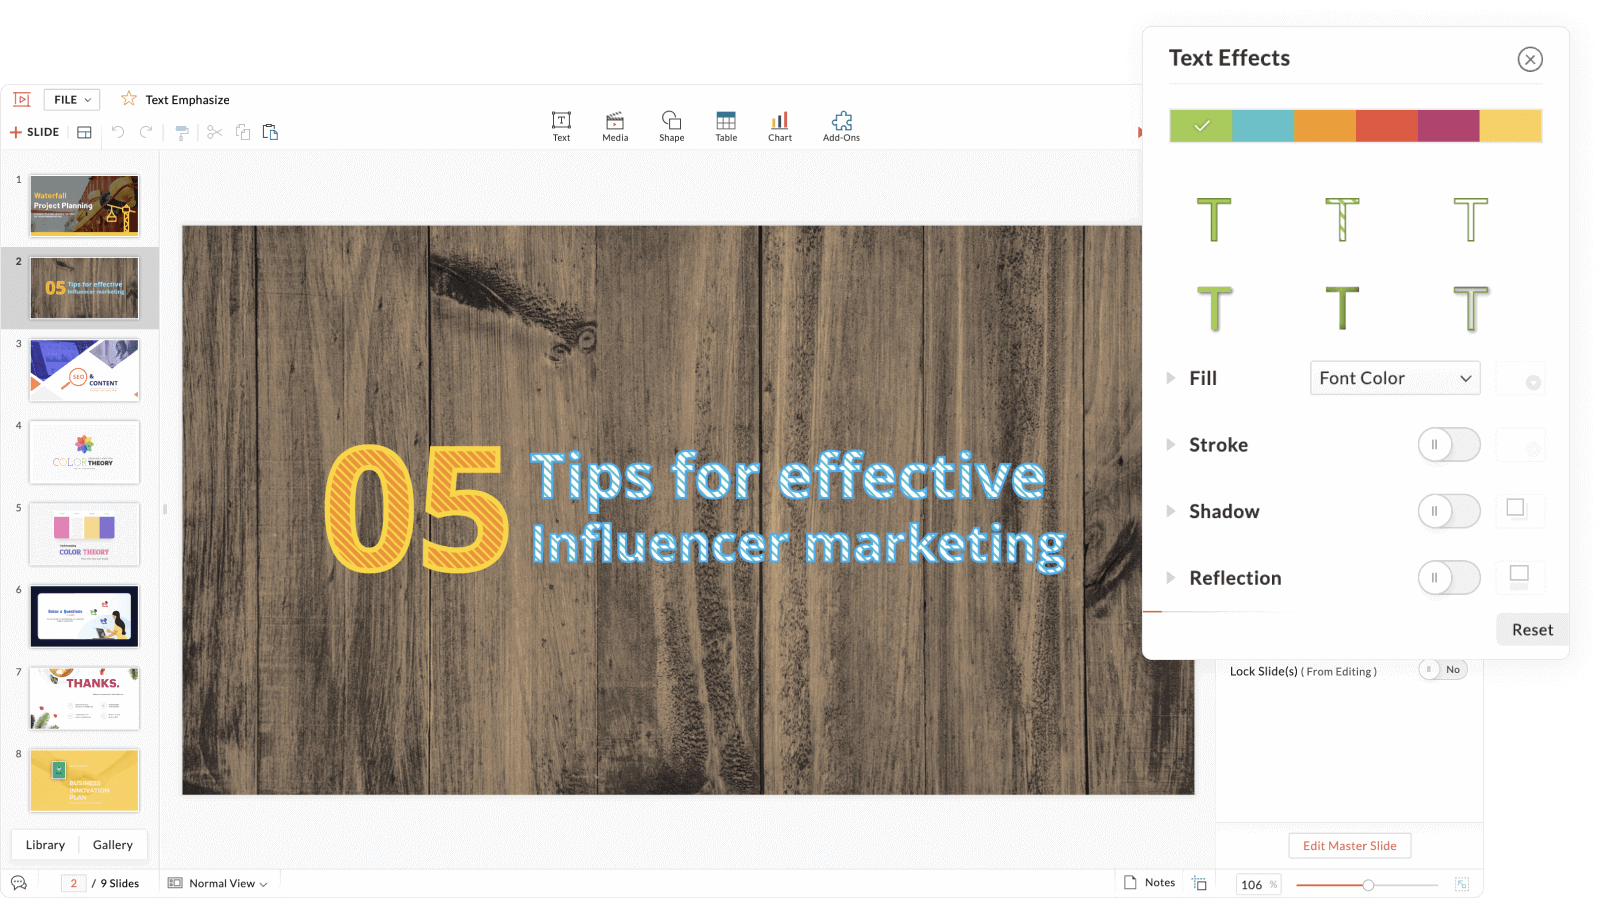Screen dimensions: 1604x898
Task: Select the Shape tool
Action: coord(671,126)
